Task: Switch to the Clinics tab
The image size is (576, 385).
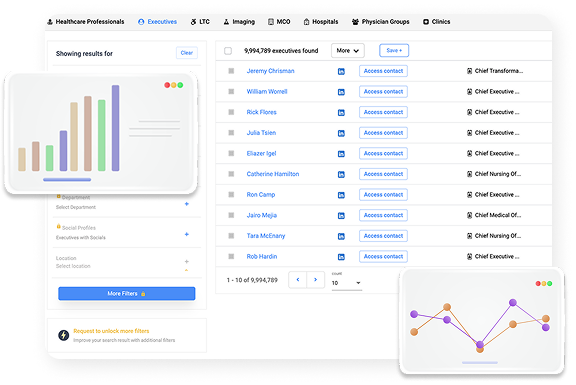Action: [436, 22]
